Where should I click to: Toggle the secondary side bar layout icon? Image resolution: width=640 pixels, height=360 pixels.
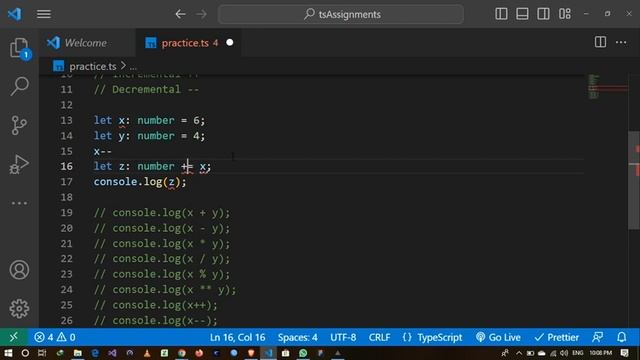543,14
